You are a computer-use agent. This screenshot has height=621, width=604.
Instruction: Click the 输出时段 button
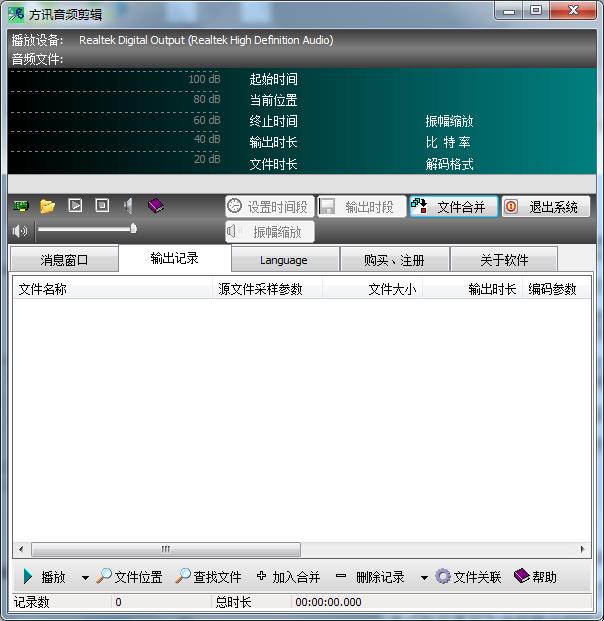[x=362, y=207]
